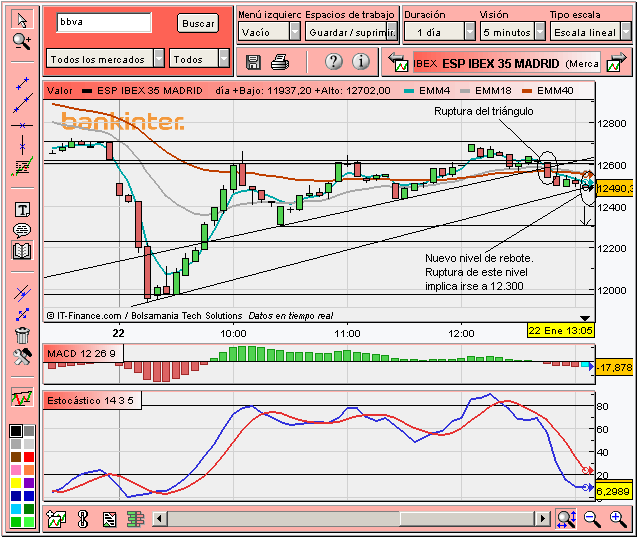
Task: Select the move line points tool
Action: pos(22,314)
